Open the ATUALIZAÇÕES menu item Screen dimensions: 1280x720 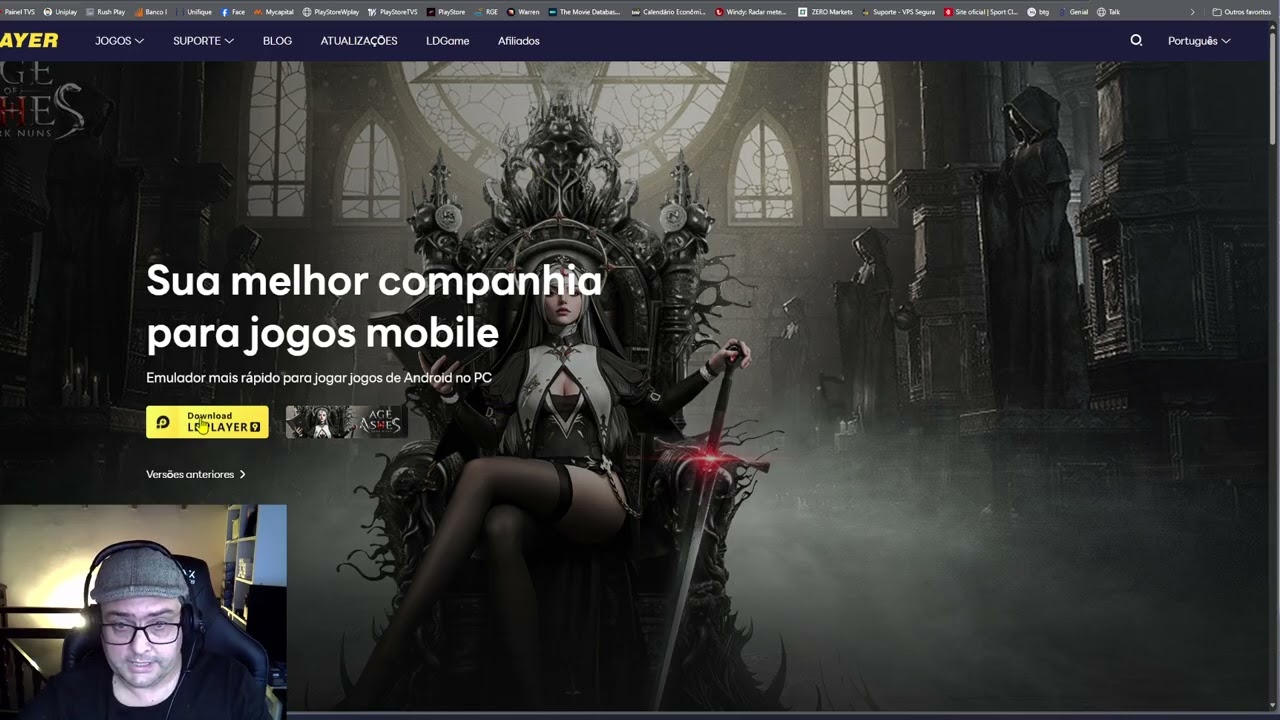(359, 41)
